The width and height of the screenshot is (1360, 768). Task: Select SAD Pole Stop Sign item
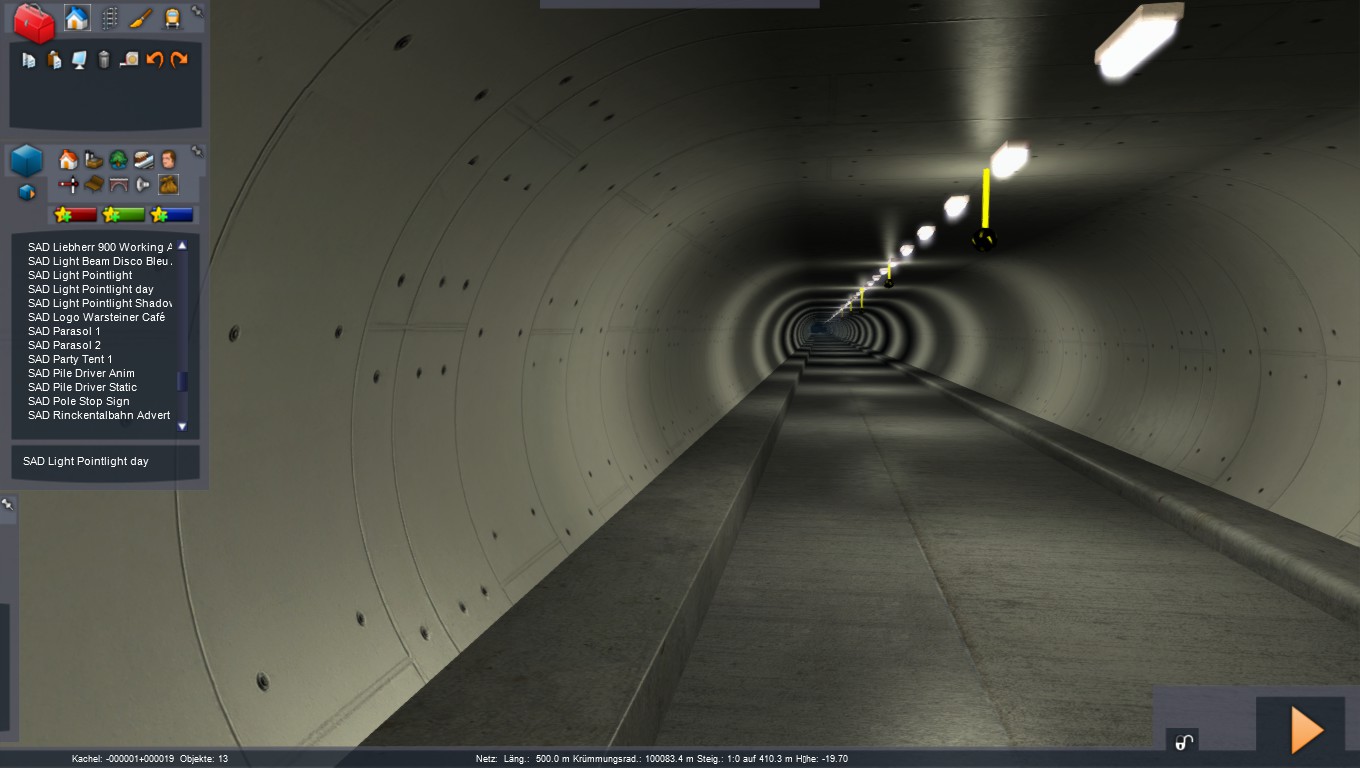coord(79,401)
